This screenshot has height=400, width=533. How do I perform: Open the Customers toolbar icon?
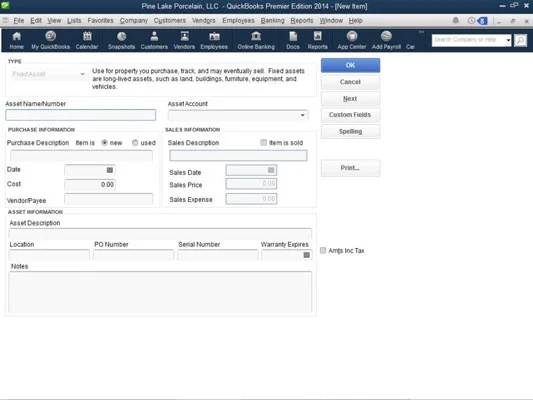[154, 40]
